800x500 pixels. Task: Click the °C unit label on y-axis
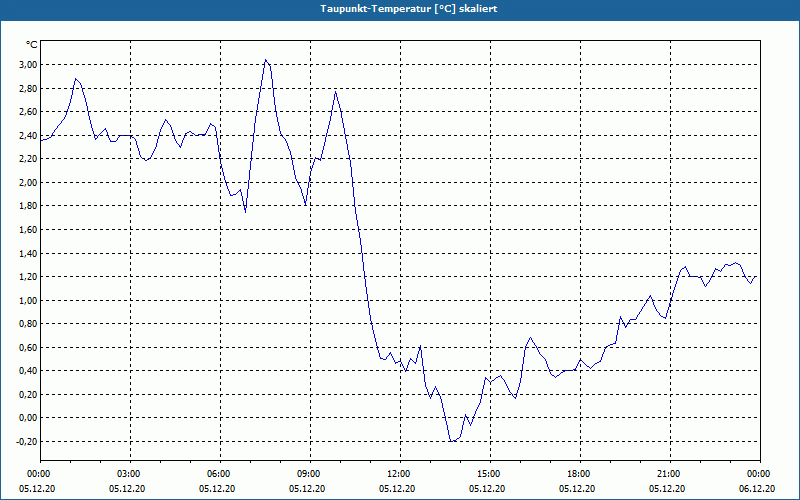31,45
